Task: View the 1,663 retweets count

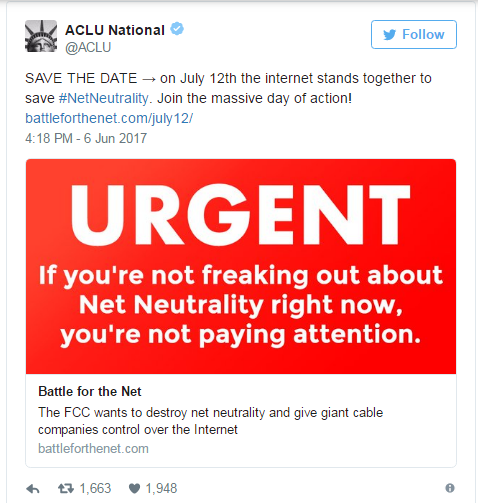Action: tap(95, 489)
